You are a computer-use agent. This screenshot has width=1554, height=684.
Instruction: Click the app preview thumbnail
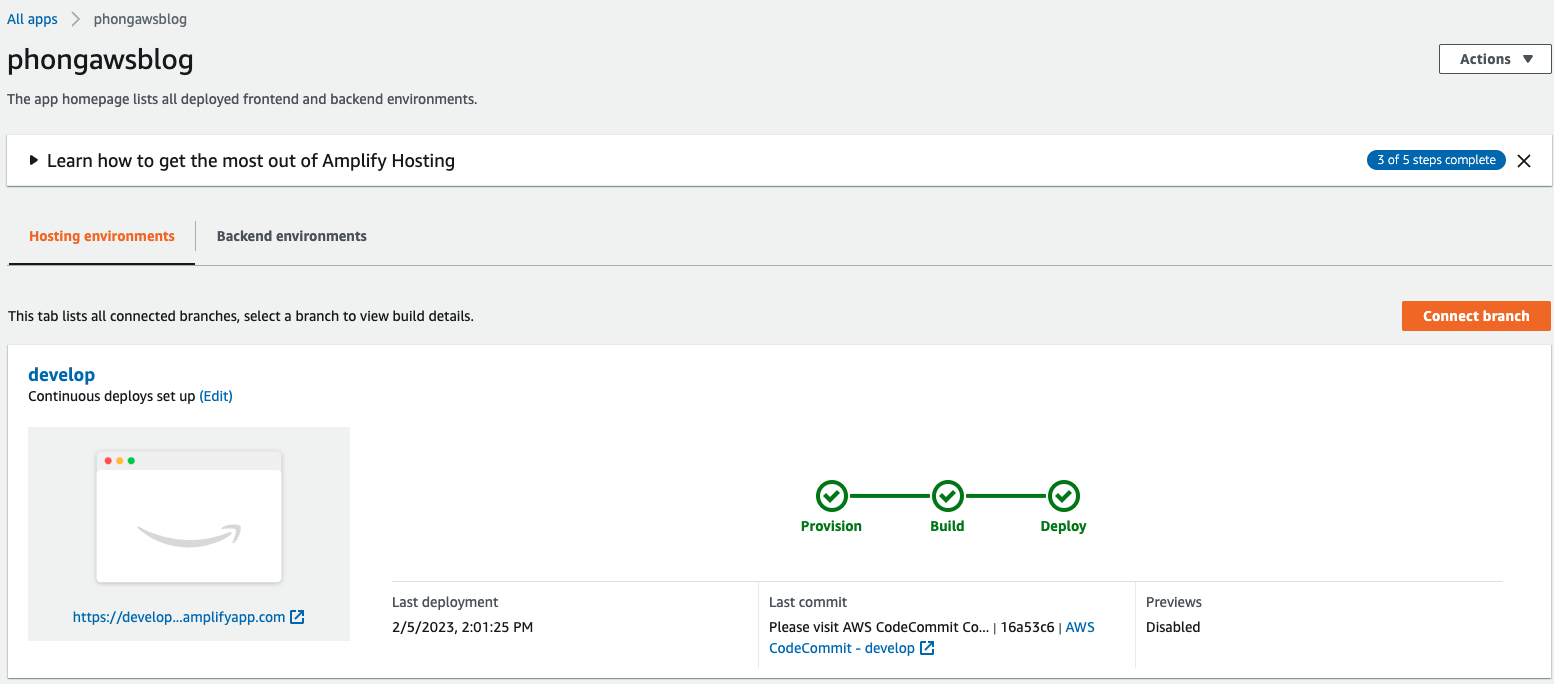click(x=189, y=517)
